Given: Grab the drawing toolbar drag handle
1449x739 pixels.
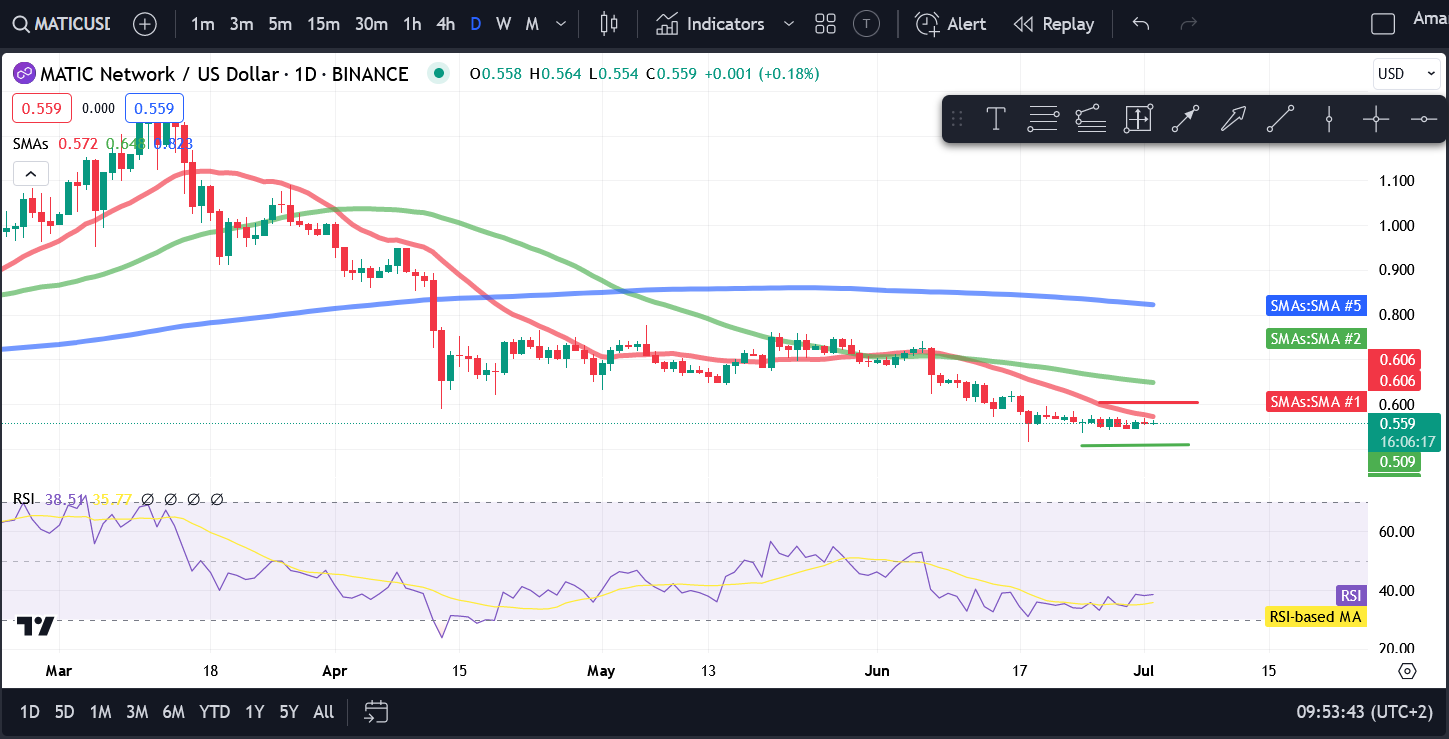Looking at the screenshot, I should (957, 120).
